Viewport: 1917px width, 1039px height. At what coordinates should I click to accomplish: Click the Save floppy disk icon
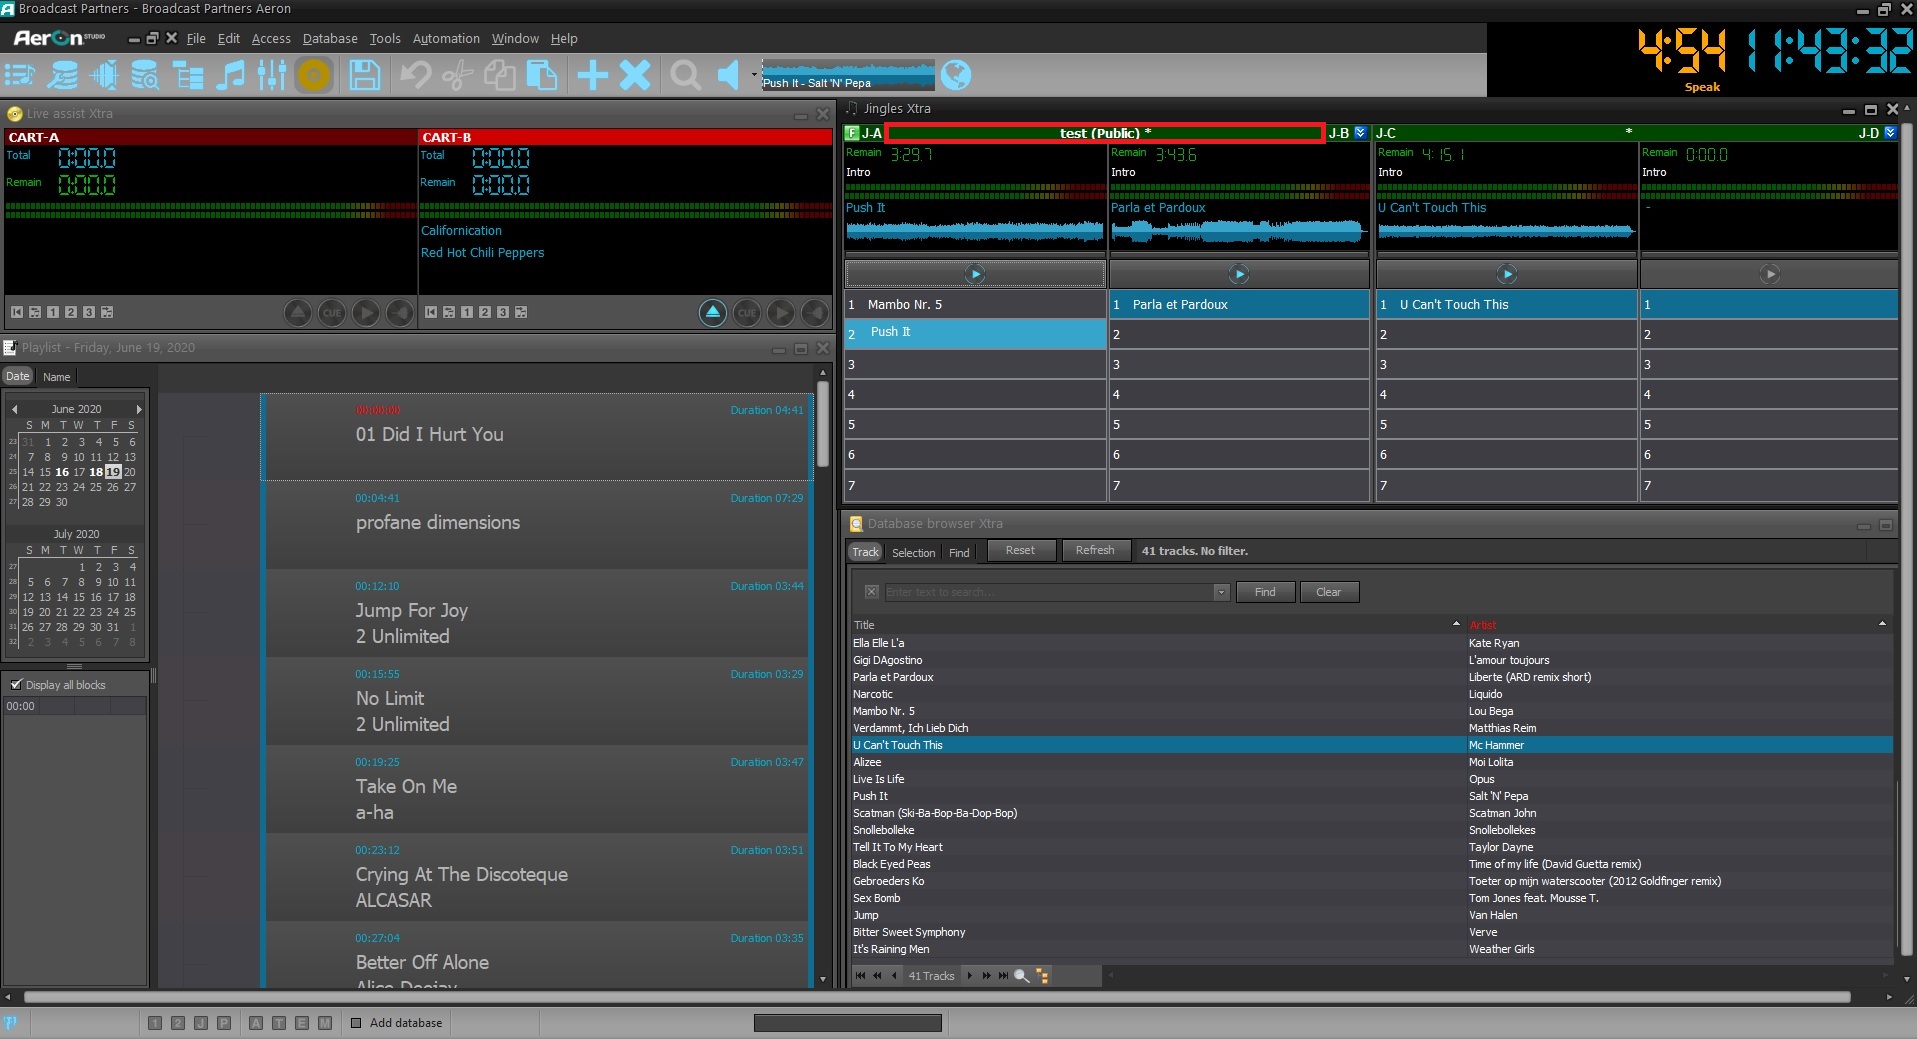coord(365,75)
